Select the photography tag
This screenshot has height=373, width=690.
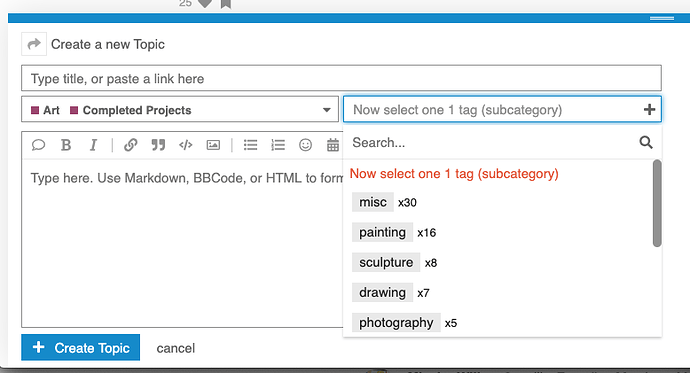click(x=396, y=323)
